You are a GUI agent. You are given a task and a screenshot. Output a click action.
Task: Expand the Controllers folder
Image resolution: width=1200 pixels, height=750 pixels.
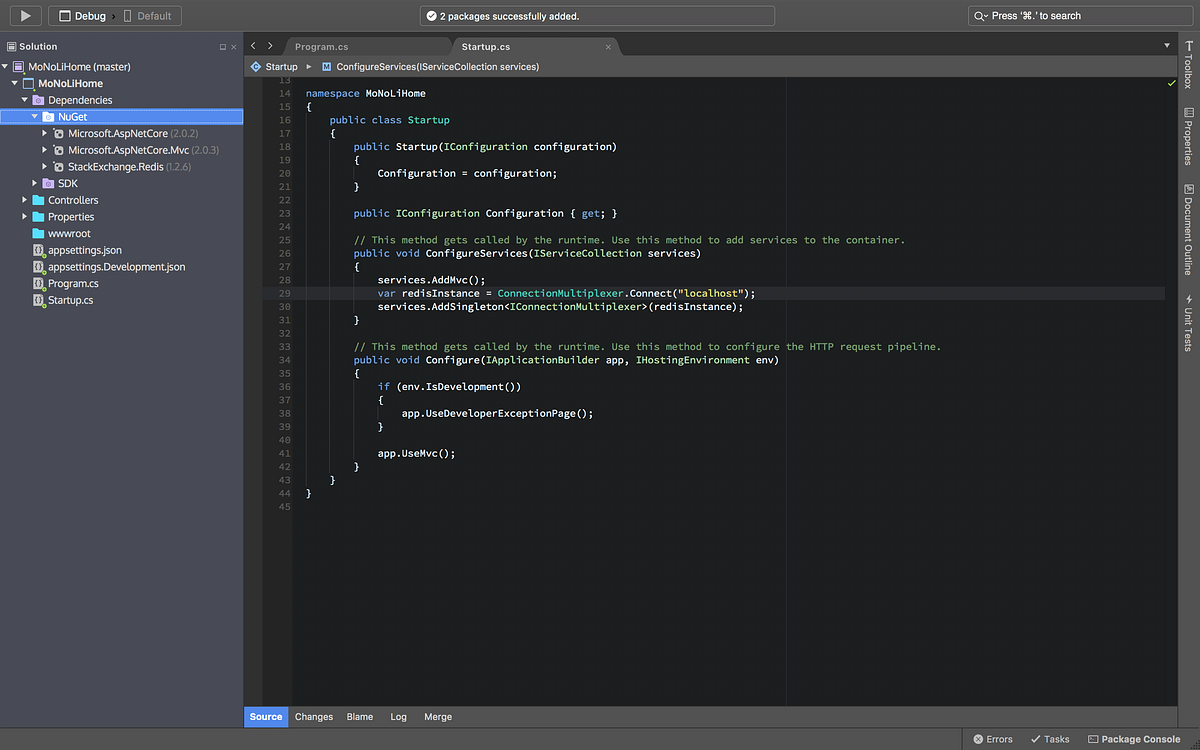24,200
